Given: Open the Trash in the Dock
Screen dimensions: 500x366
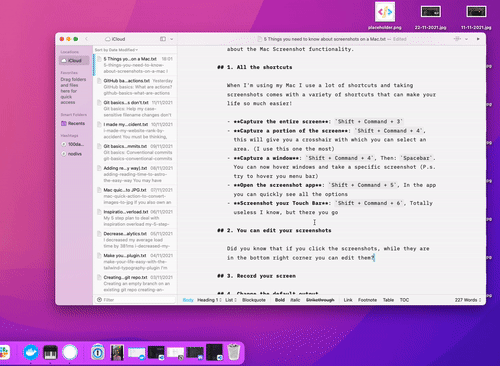Looking at the screenshot, I should click(234, 352).
